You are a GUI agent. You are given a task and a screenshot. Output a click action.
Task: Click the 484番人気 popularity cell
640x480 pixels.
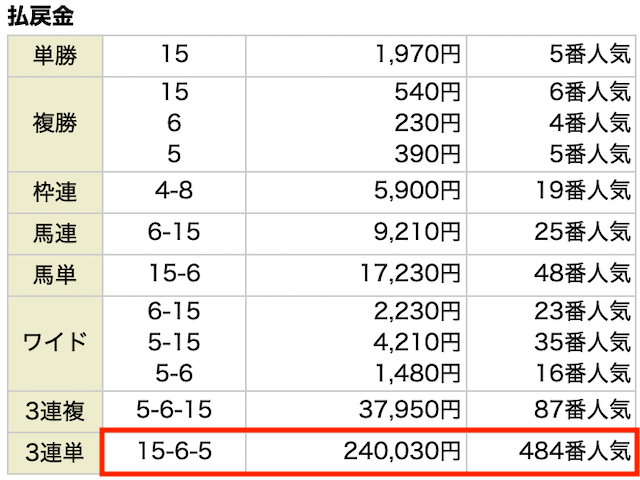coord(575,452)
